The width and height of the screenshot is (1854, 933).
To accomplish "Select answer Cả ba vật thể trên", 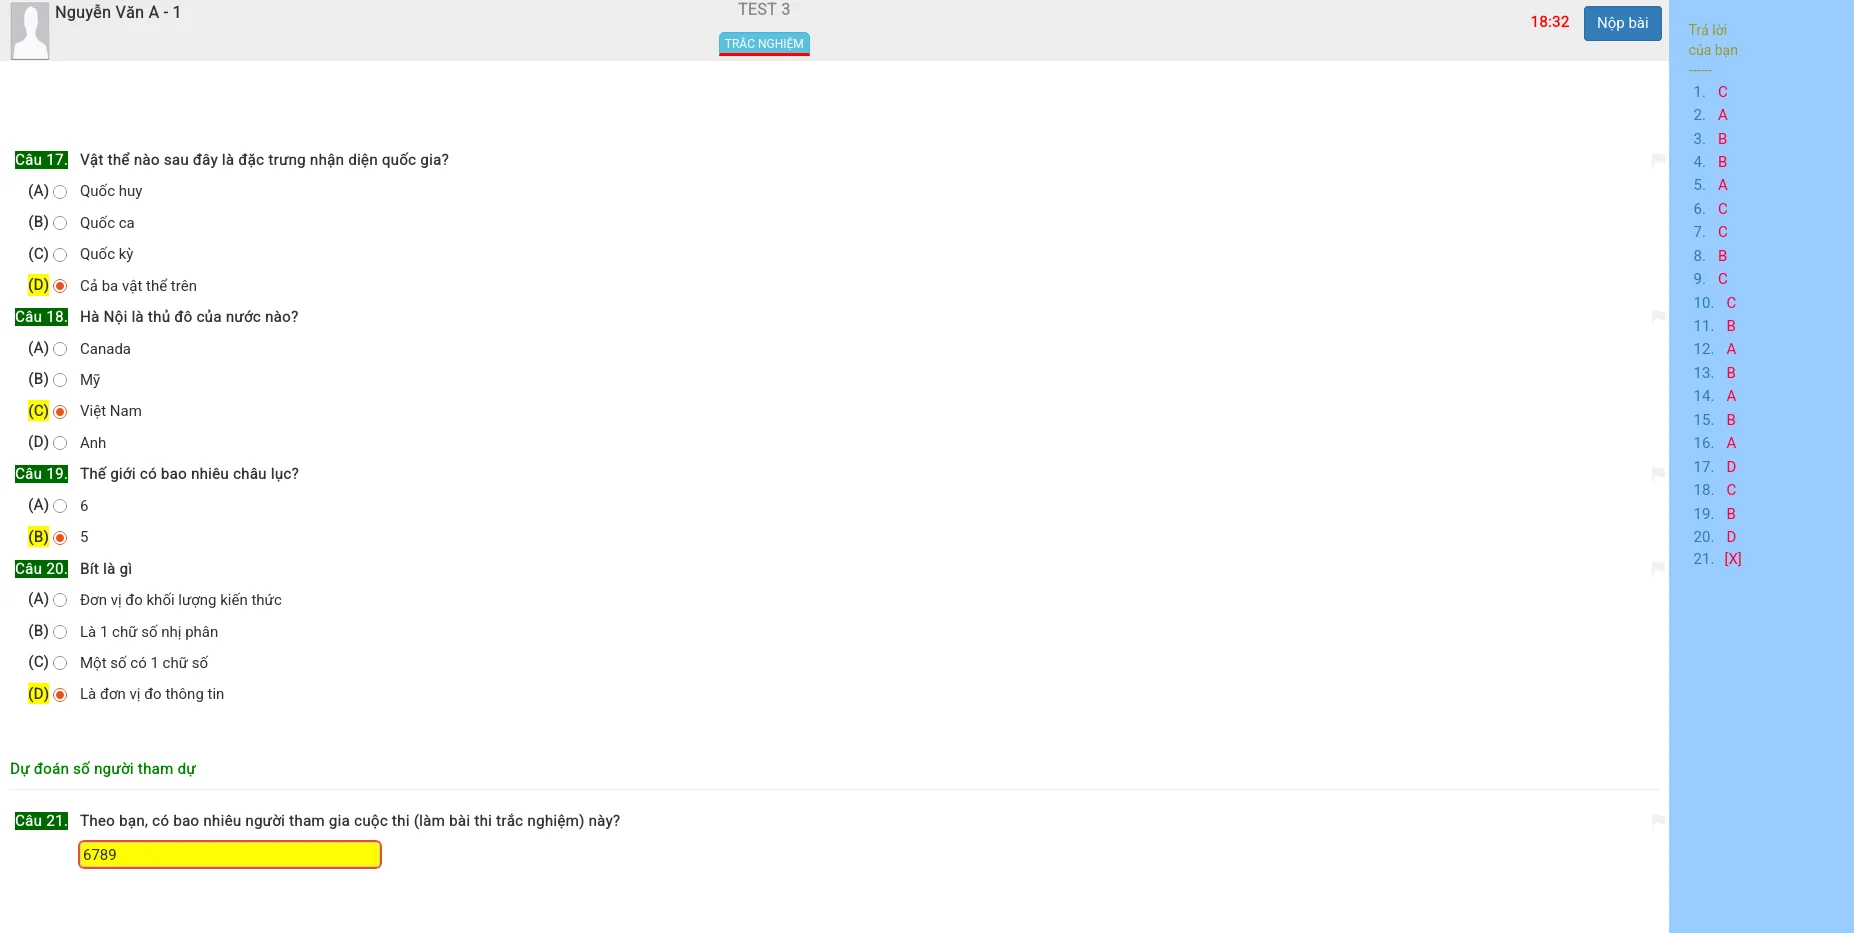I will tap(60, 286).
